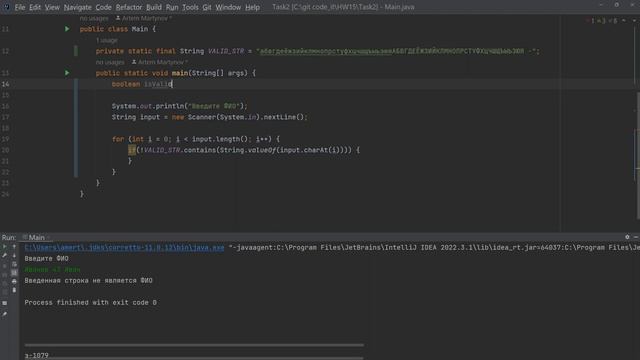Run main method from gutter arrow
The height and width of the screenshot is (360, 640).
point(67,73)
